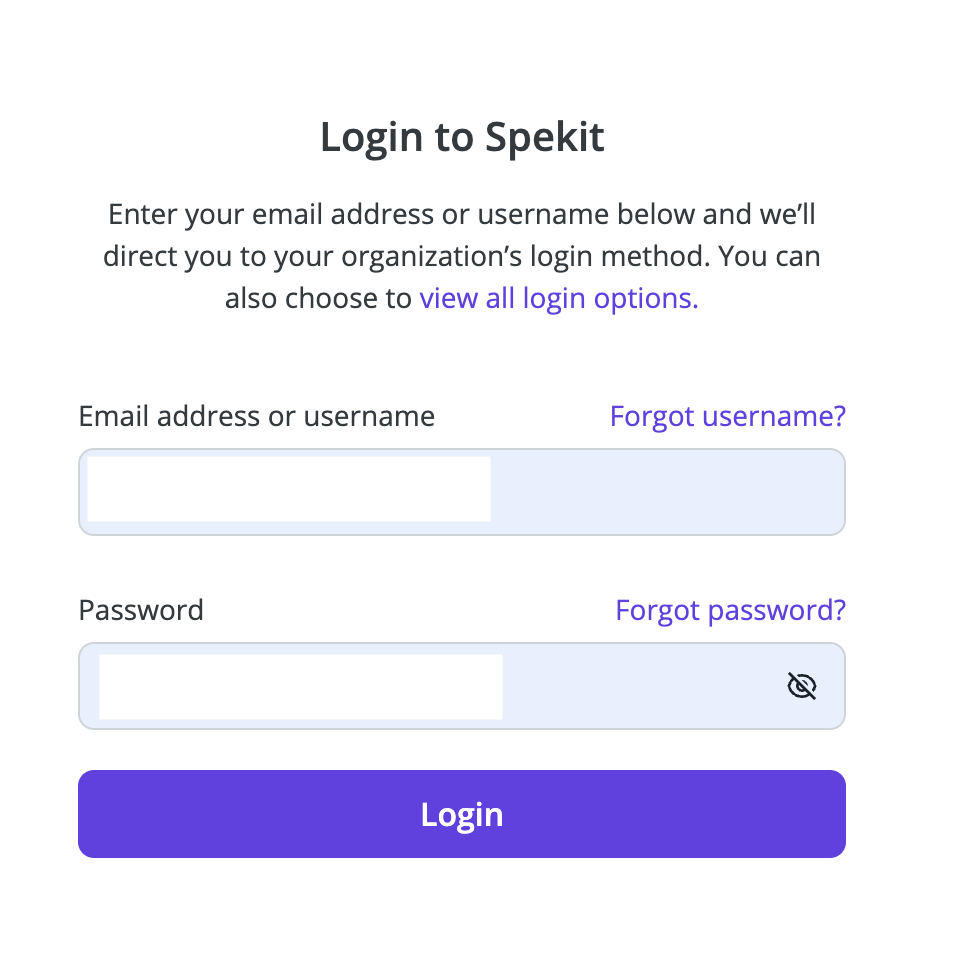
Task: Show the hidden password using the eye icon
Action: click(801, 686)
